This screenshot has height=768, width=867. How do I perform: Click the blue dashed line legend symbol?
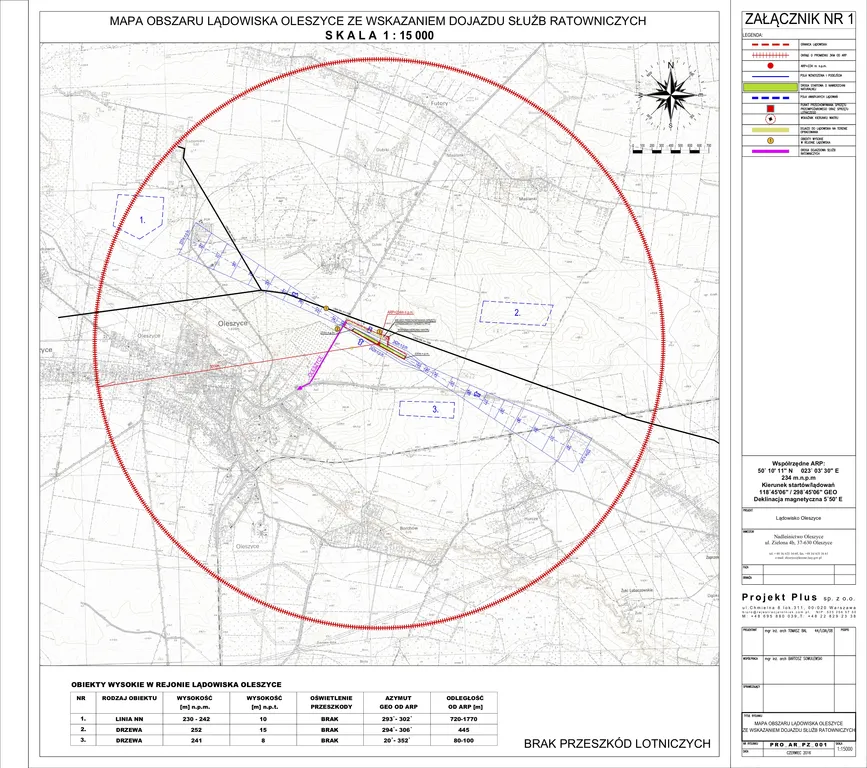tap(770, 97)
